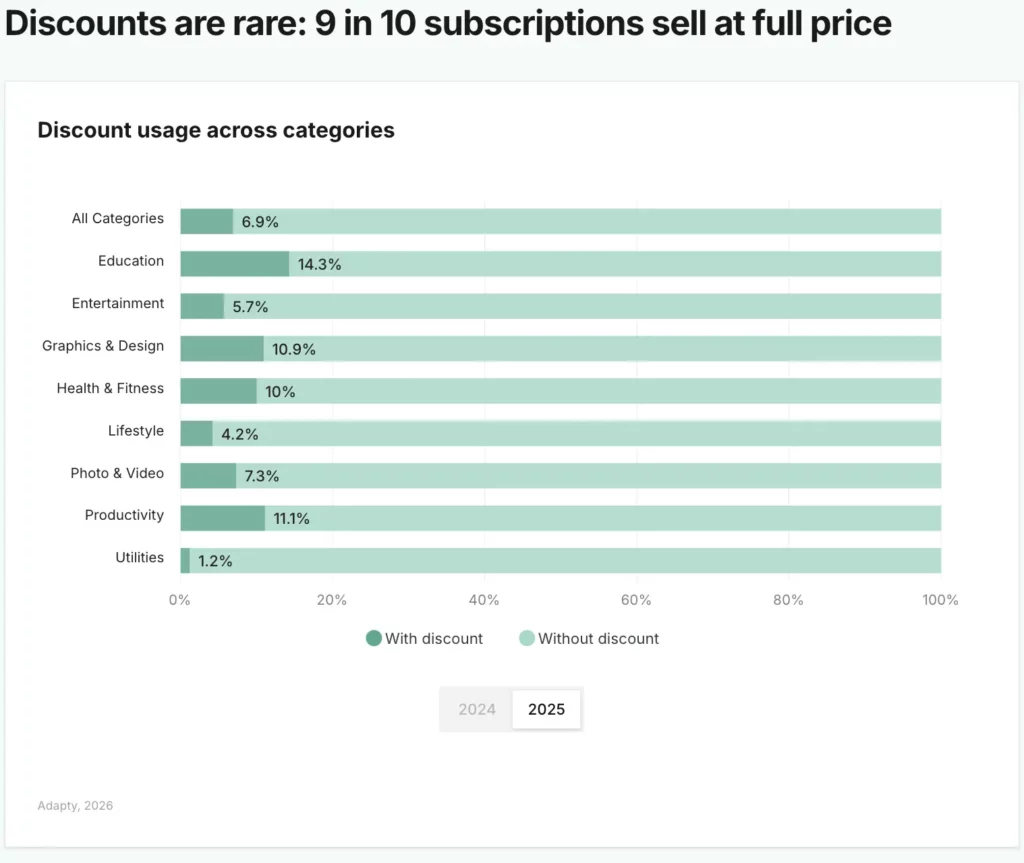Select the 2025 tab
This screenshot has width=1024, height=863.
point(546,709)
